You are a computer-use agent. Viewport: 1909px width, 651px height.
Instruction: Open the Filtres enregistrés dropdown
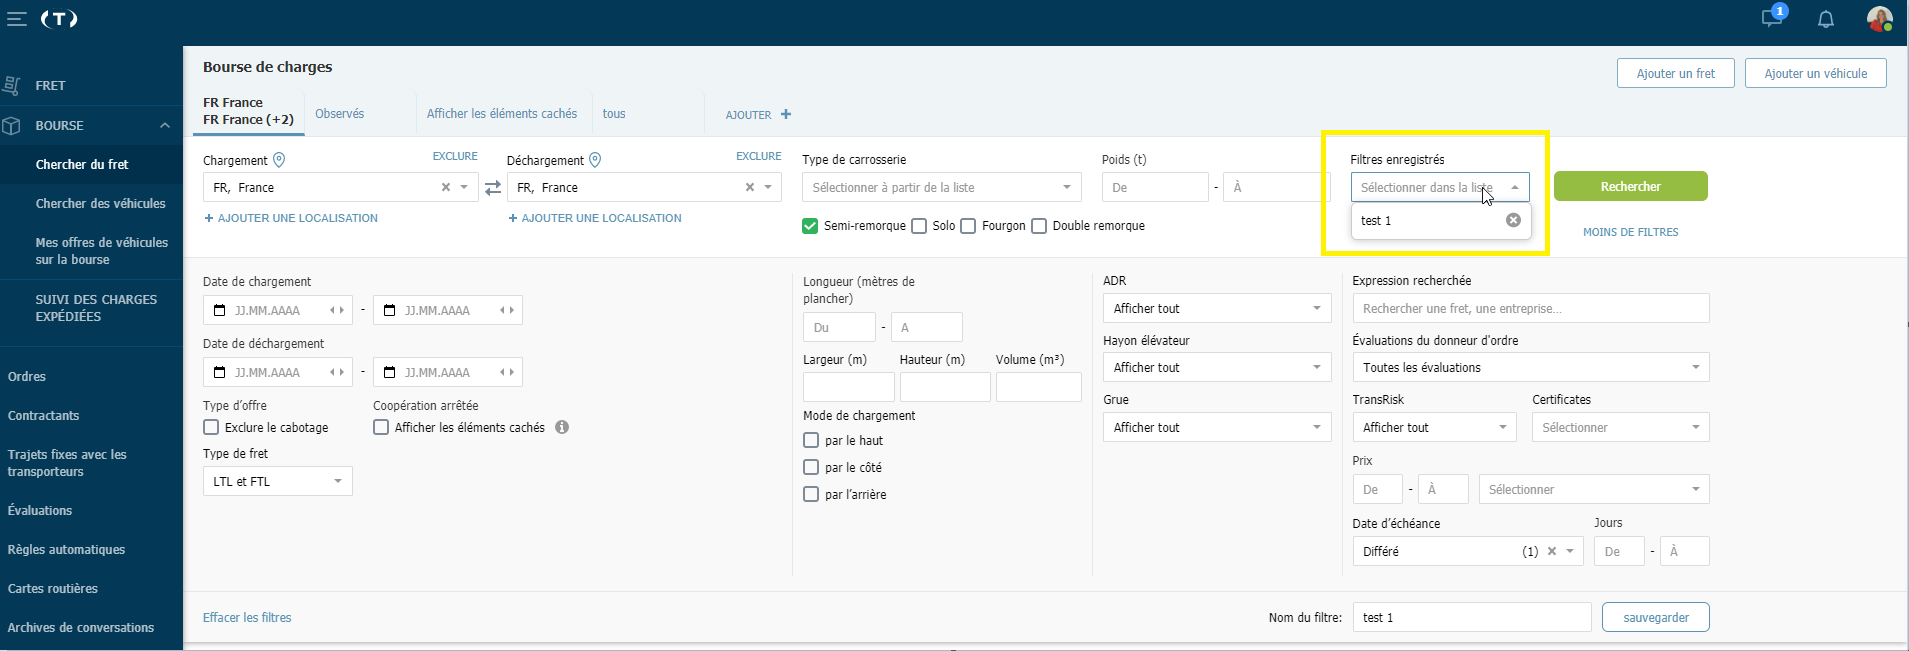(x=1440, y=187)
